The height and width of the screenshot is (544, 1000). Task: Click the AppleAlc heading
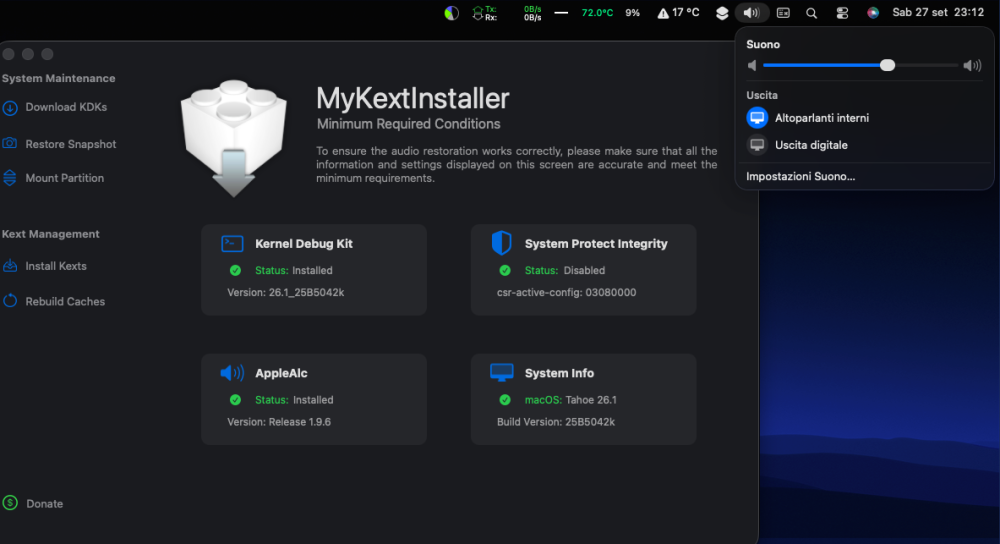tap(281, 373)
